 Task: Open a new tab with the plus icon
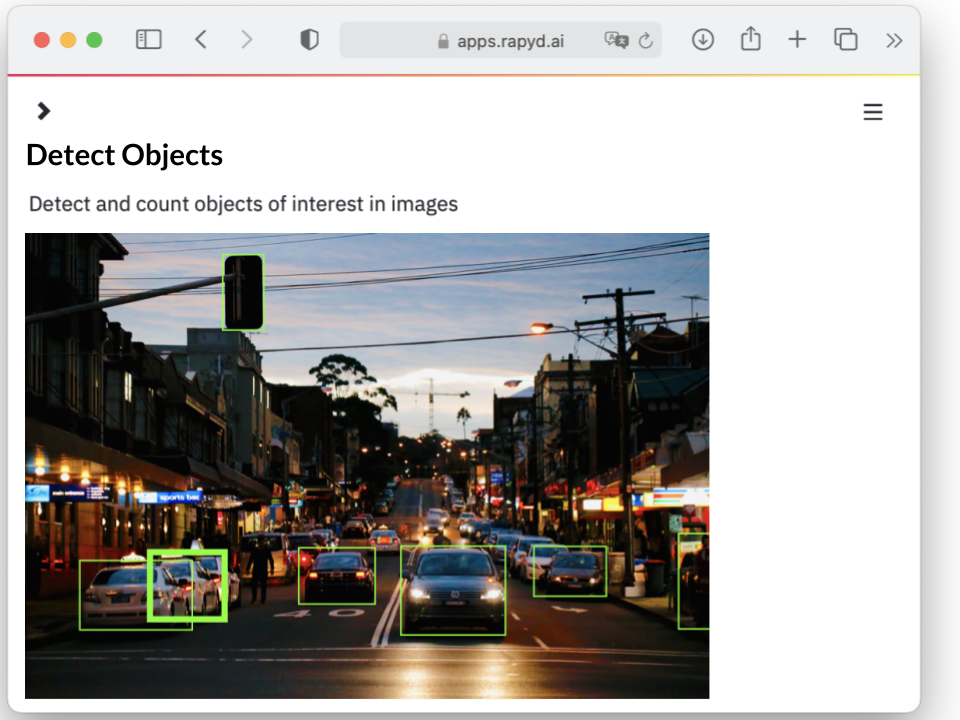[x=797, y=40]
